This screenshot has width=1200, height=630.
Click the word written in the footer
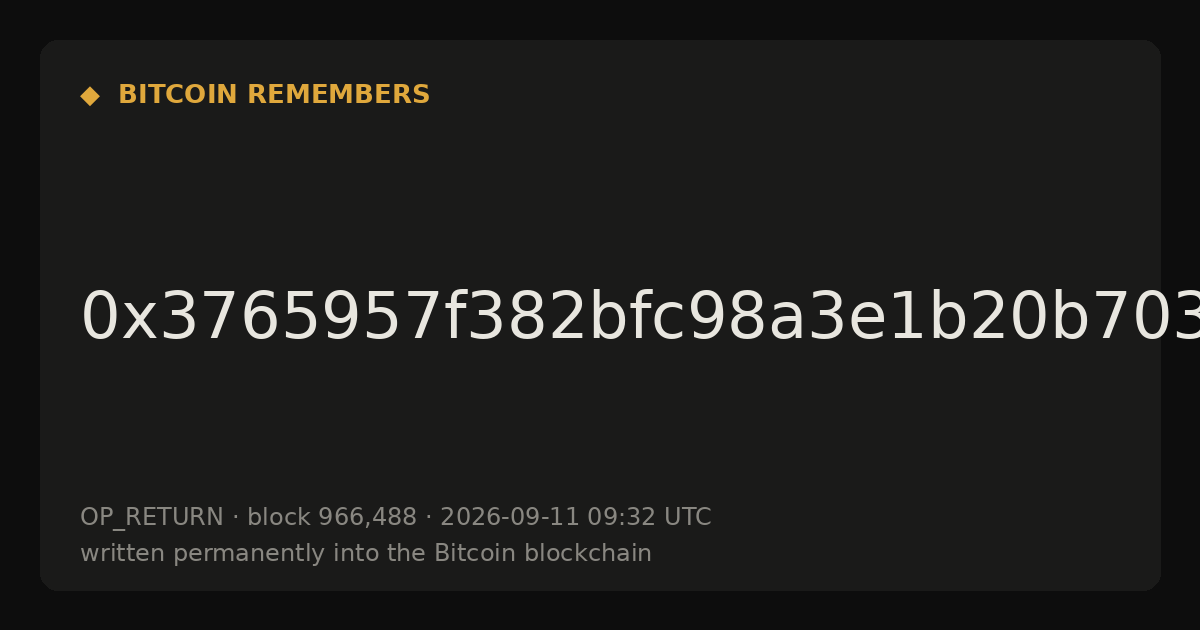click(x=123, y=553)
